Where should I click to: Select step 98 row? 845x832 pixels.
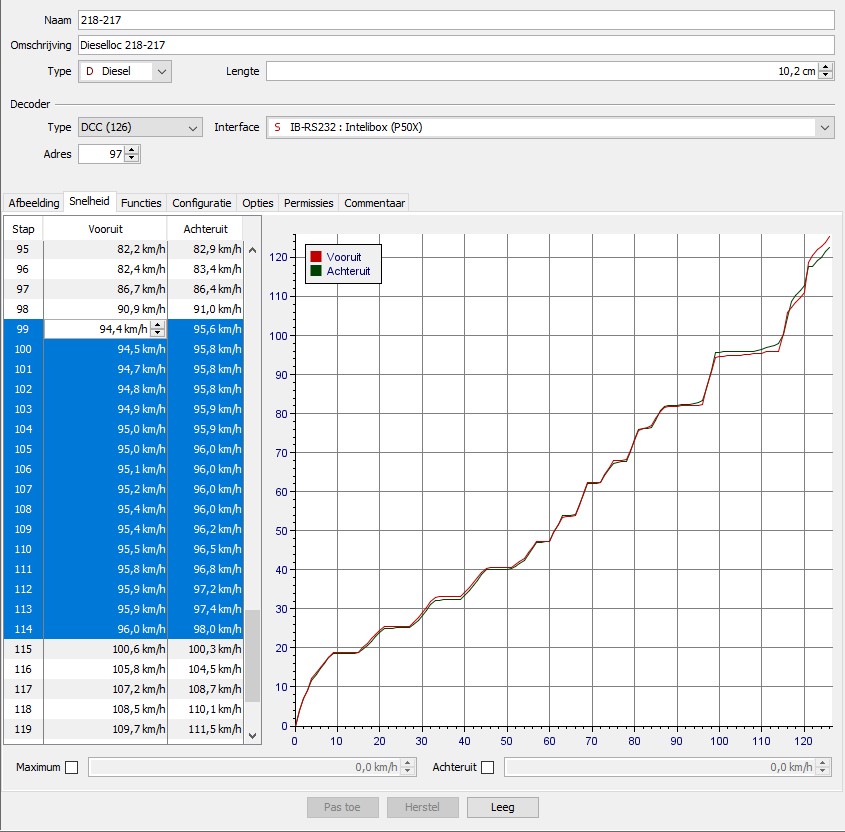coord(124,309)
